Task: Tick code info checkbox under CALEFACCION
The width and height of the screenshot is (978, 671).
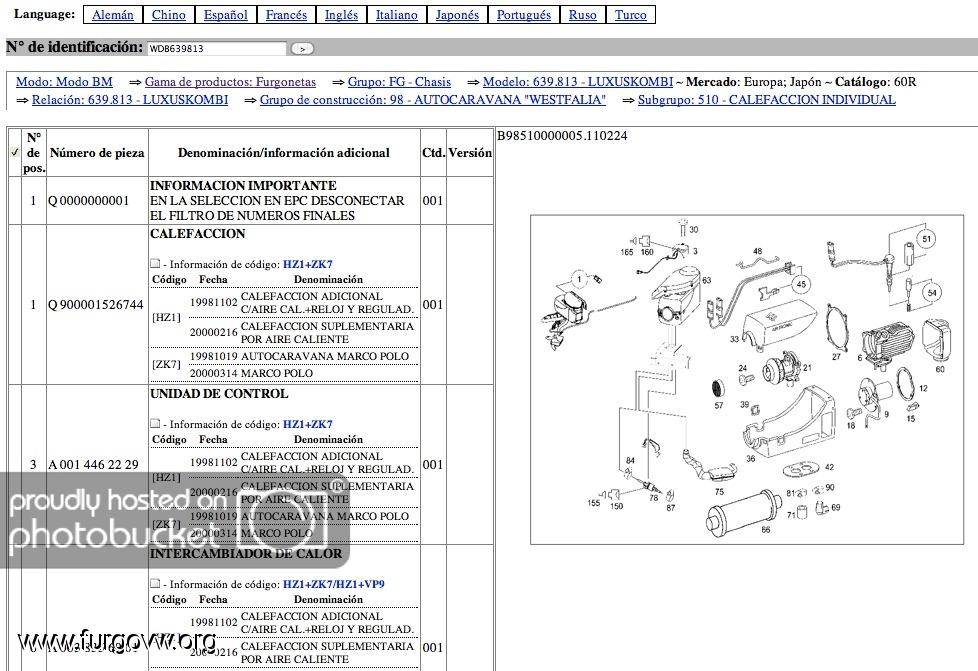Action: (155, 264)
